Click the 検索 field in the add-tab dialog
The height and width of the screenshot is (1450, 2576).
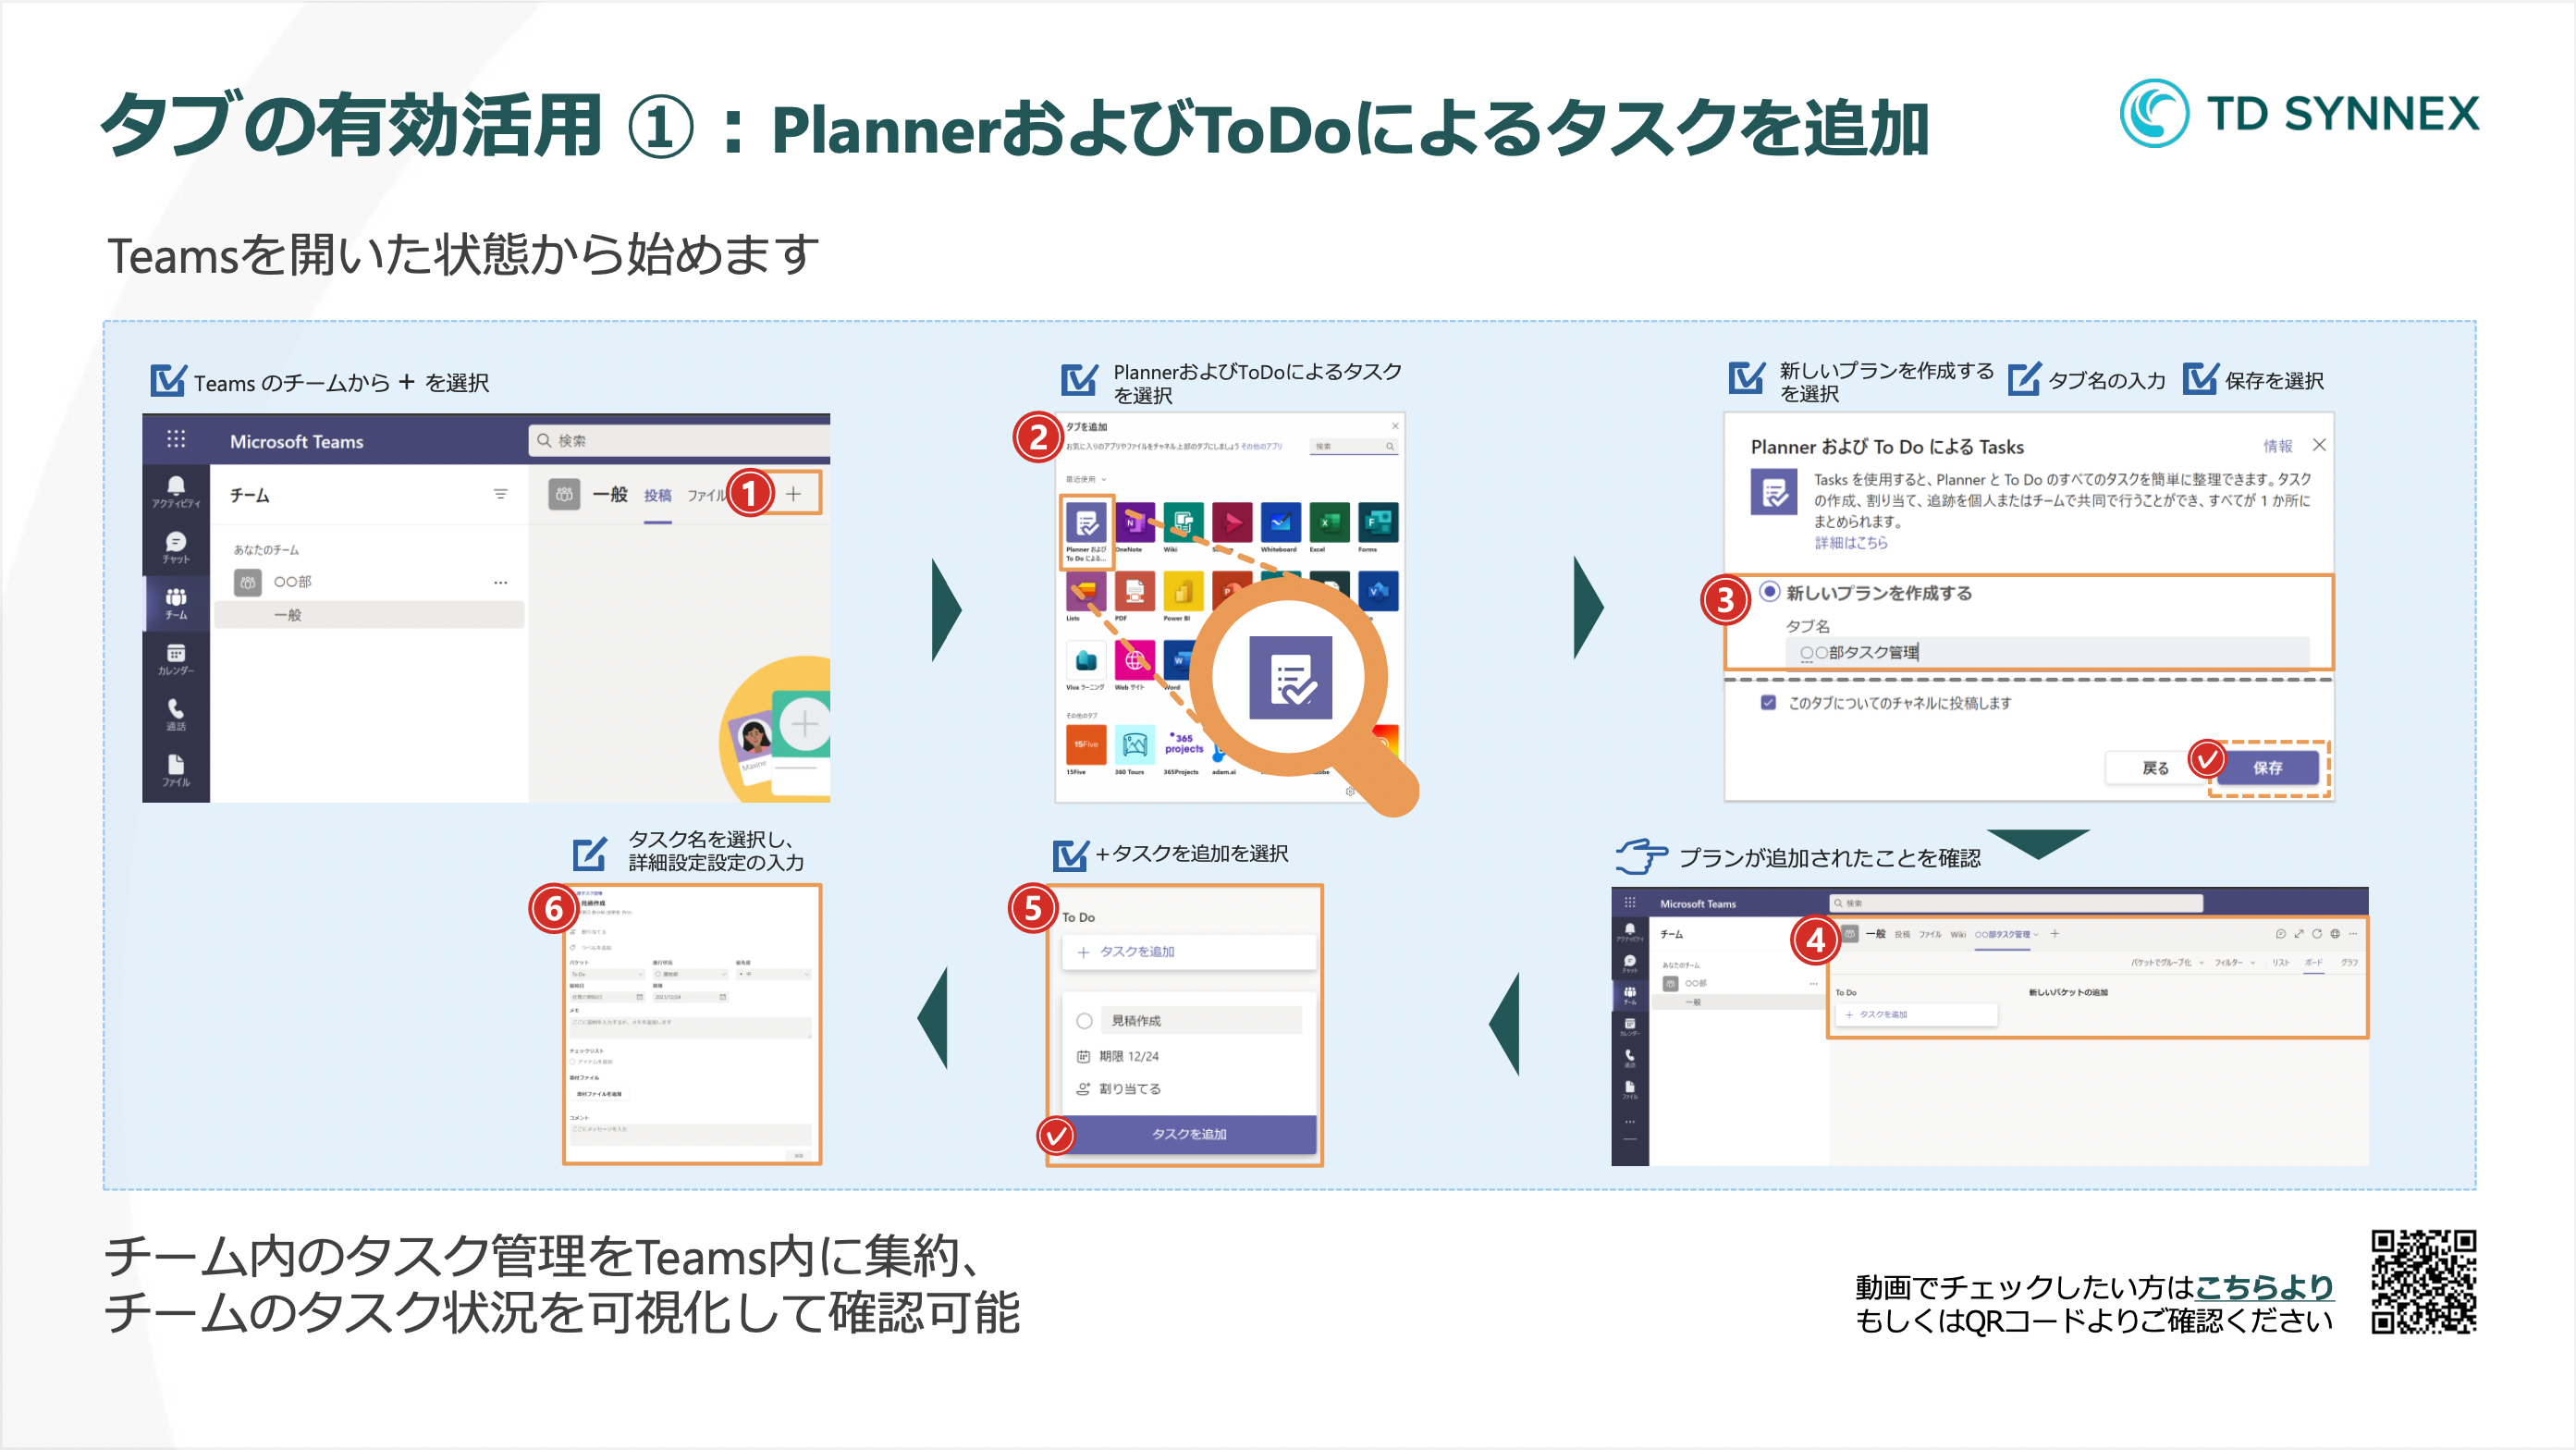[x=1354, y=447]
